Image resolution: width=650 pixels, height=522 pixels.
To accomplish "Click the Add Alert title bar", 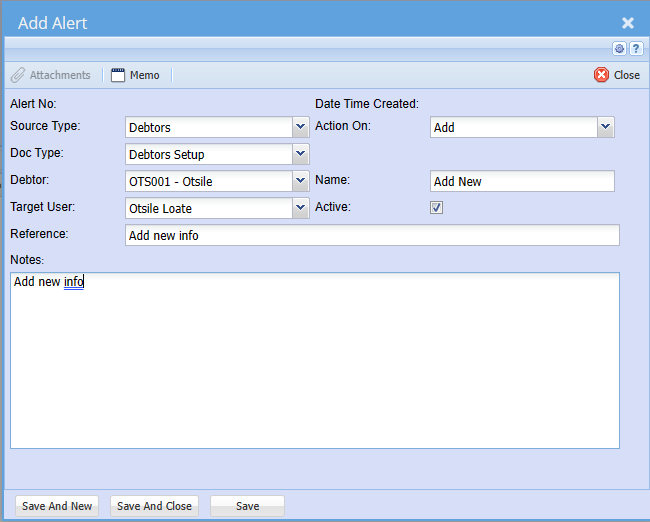I will (x=300, y=23).
